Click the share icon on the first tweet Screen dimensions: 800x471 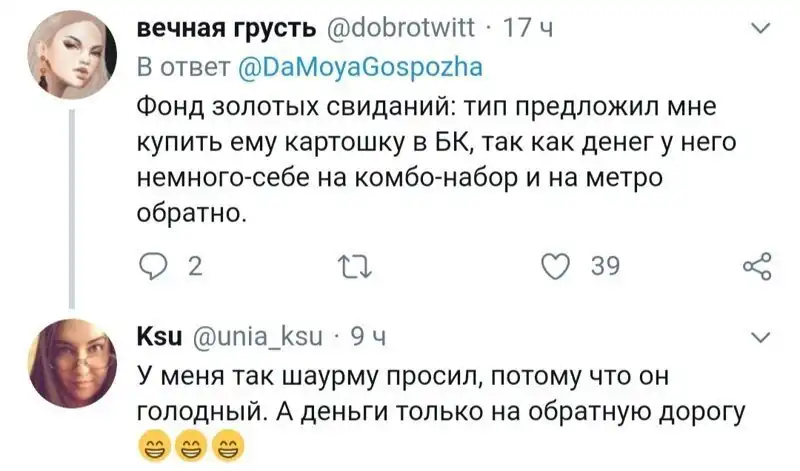759,267
